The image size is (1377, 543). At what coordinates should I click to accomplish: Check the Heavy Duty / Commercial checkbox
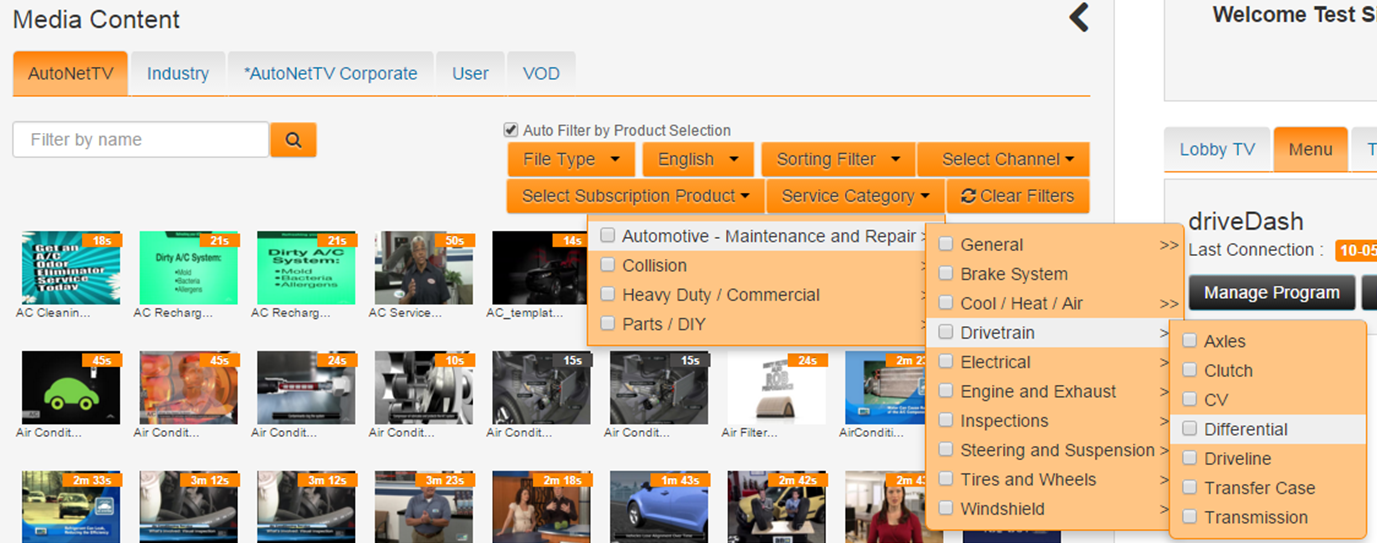click(607, 294)
